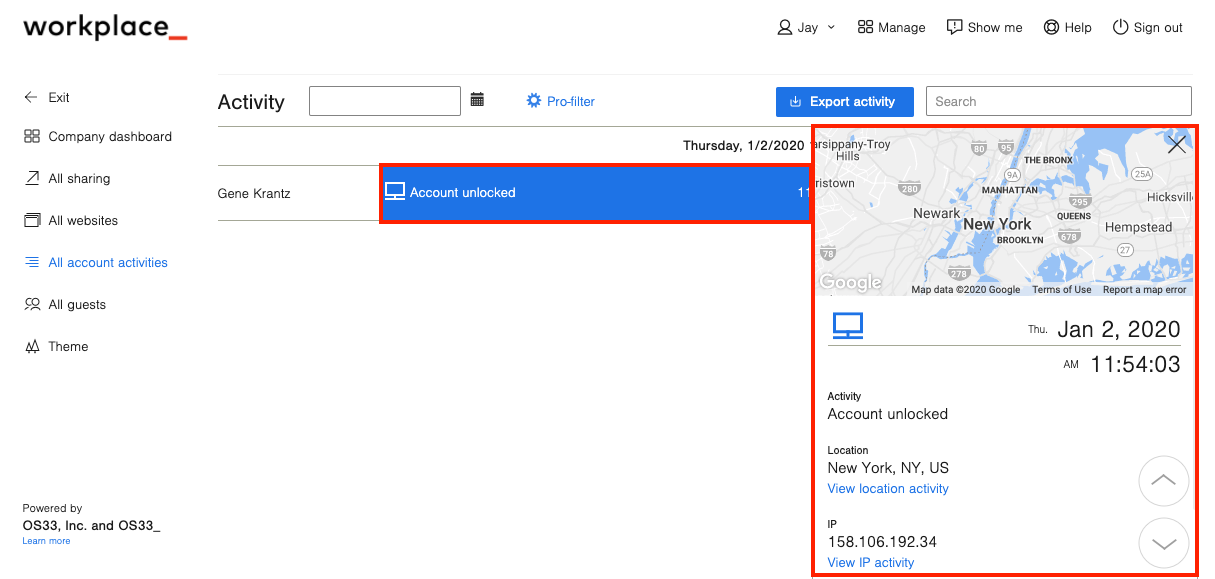The image size is (1215, 579).
Task: Click the user profile icon beside Jay
Action: coord(785,28)
